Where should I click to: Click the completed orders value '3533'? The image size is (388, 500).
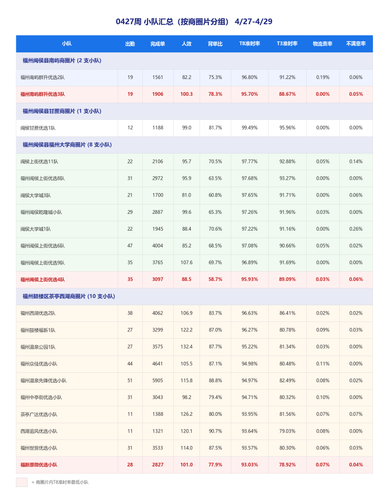158,448
